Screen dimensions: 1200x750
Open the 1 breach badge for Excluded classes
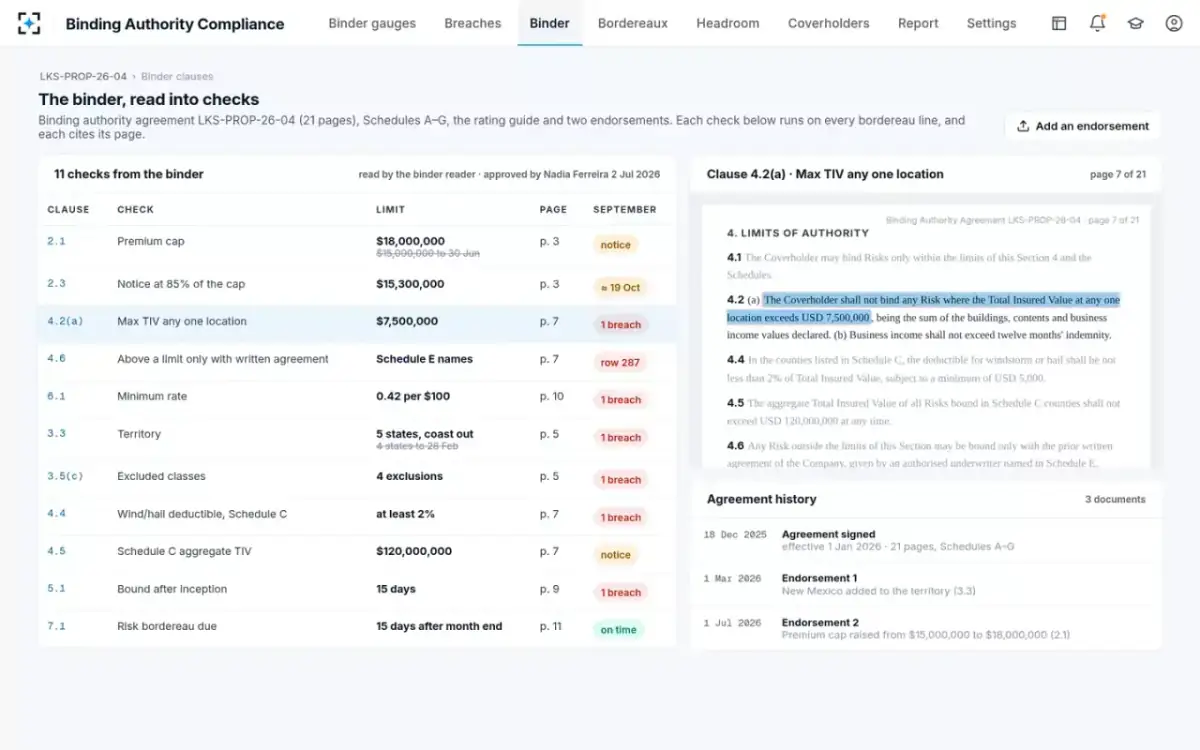coord(620,480)
